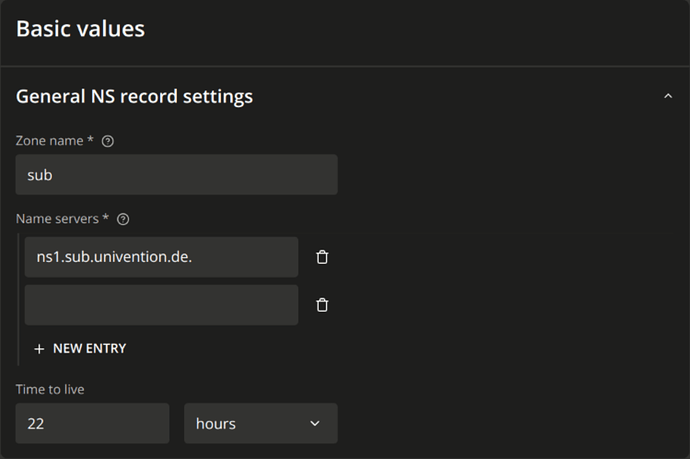Collapse the General NS record settings section
Viewport: 690px width, 459px height.
[667, 96]
